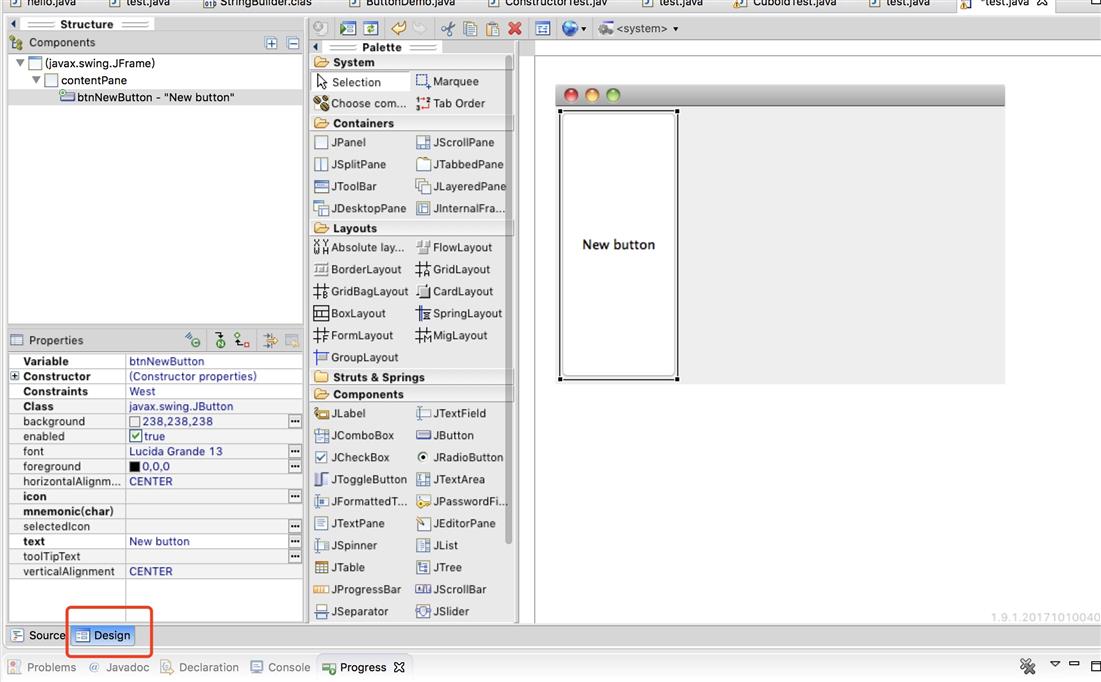
Task: Switch to the Design tab
Action: coord(103,636)
